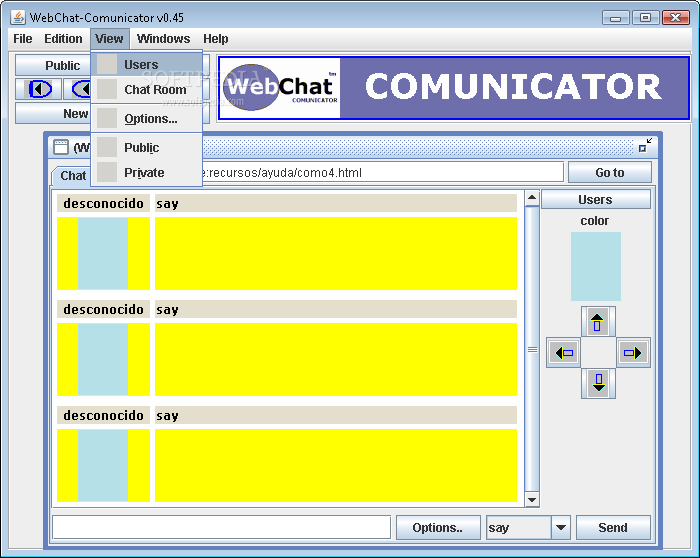The image size is (700, 558).
Task: Toggle the Private menu checkbox icon
Action: coord(107,172)
